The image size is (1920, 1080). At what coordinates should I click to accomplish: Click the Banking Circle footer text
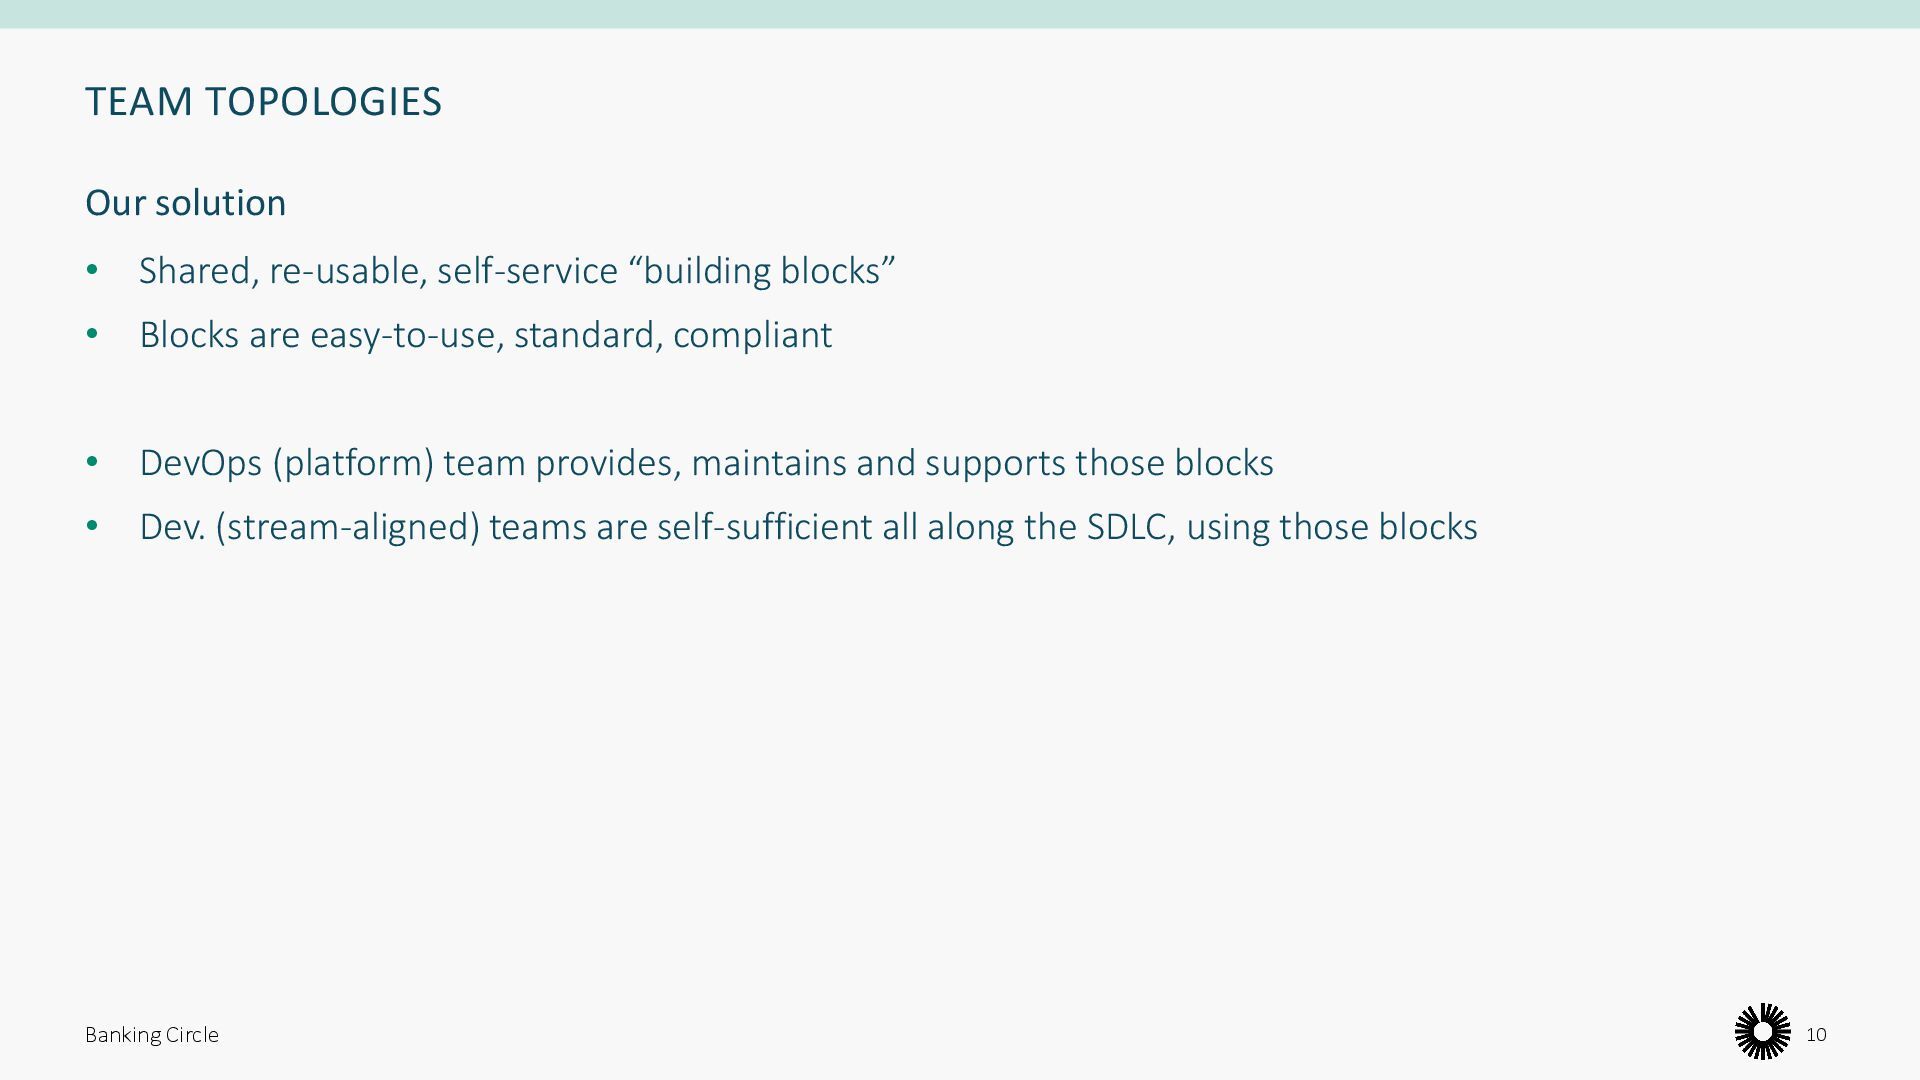point(152,1035)
